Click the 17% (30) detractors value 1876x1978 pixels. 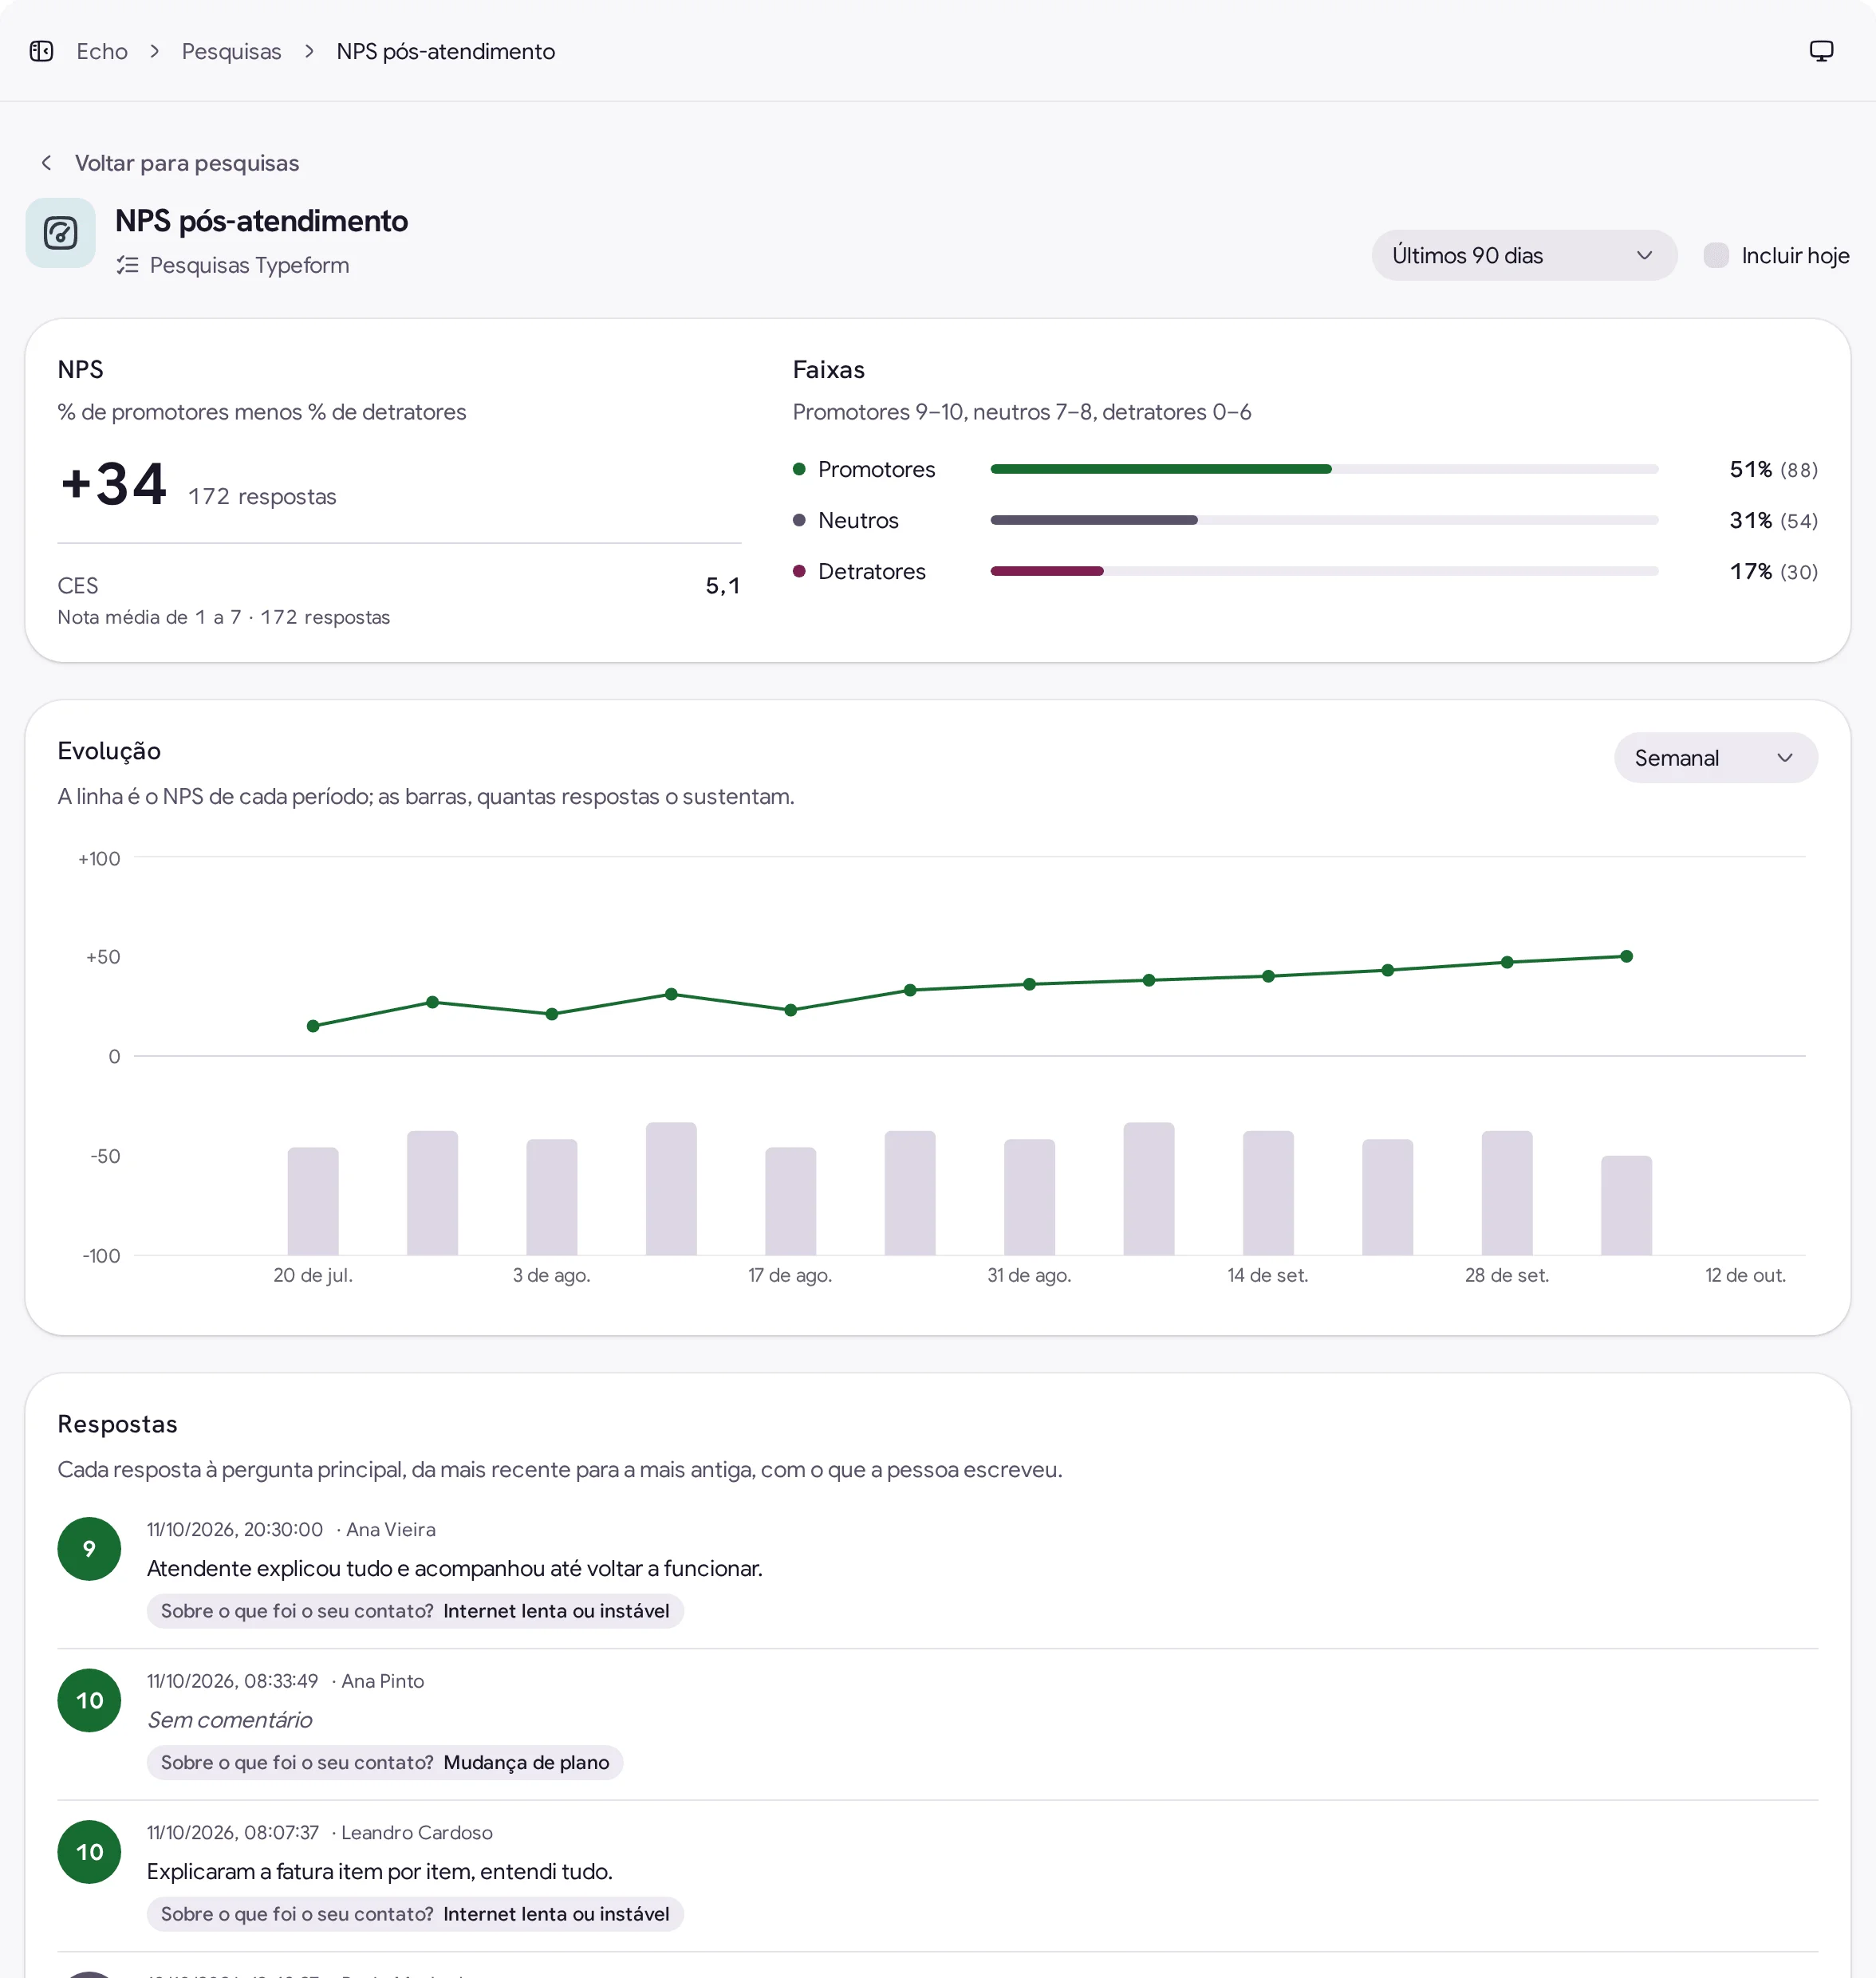[1773, 571]
